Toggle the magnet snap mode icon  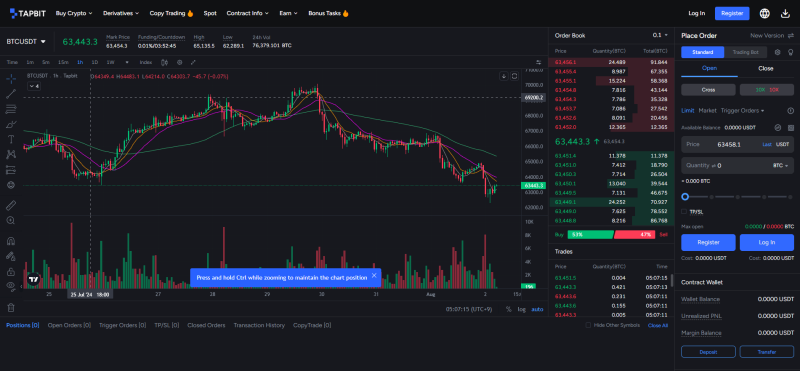point(11,241)
